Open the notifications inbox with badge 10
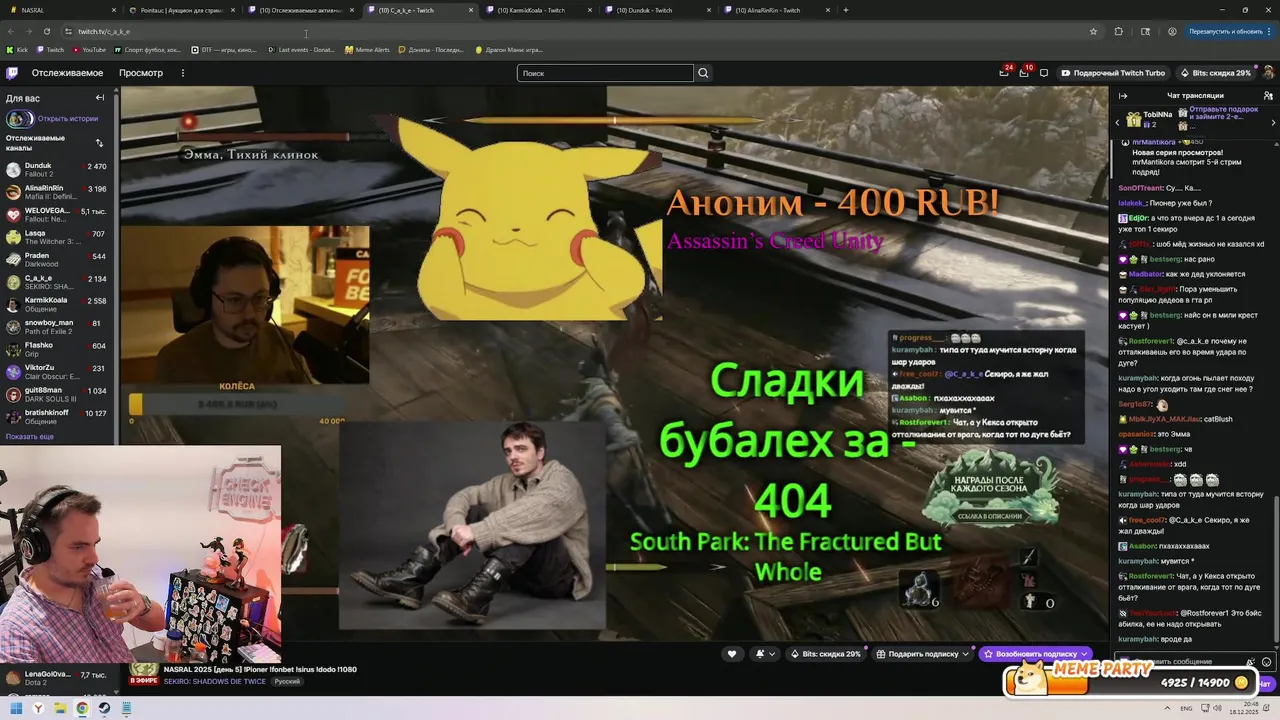Image resolution: width=1280 pixels, height=720 pixels. [x=1024, y=73]
